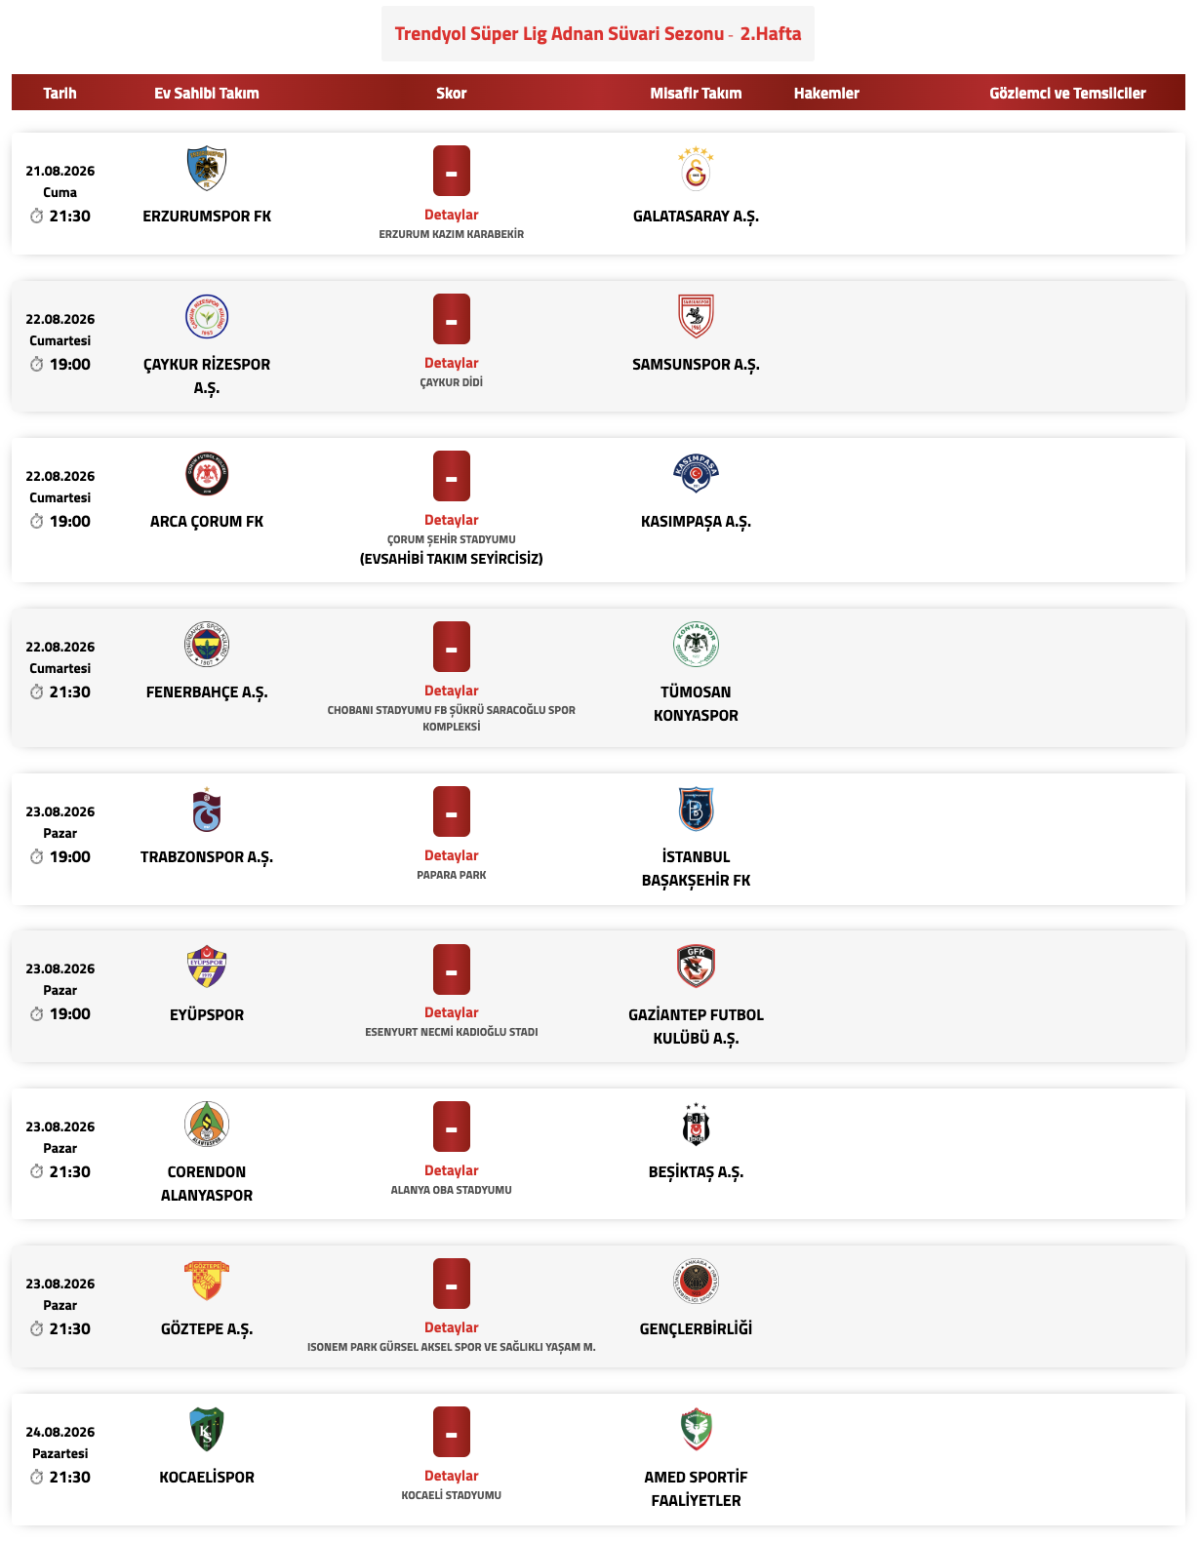Click the Tümosan Konyaspor logo

[695, 645]
